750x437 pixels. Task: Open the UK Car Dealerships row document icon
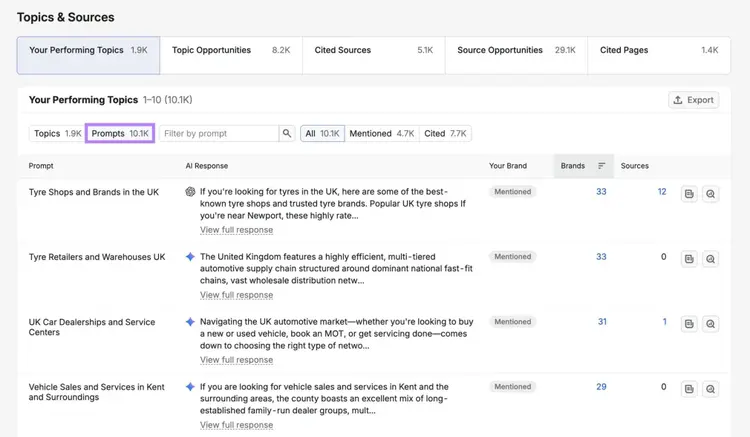click(689, 324)
